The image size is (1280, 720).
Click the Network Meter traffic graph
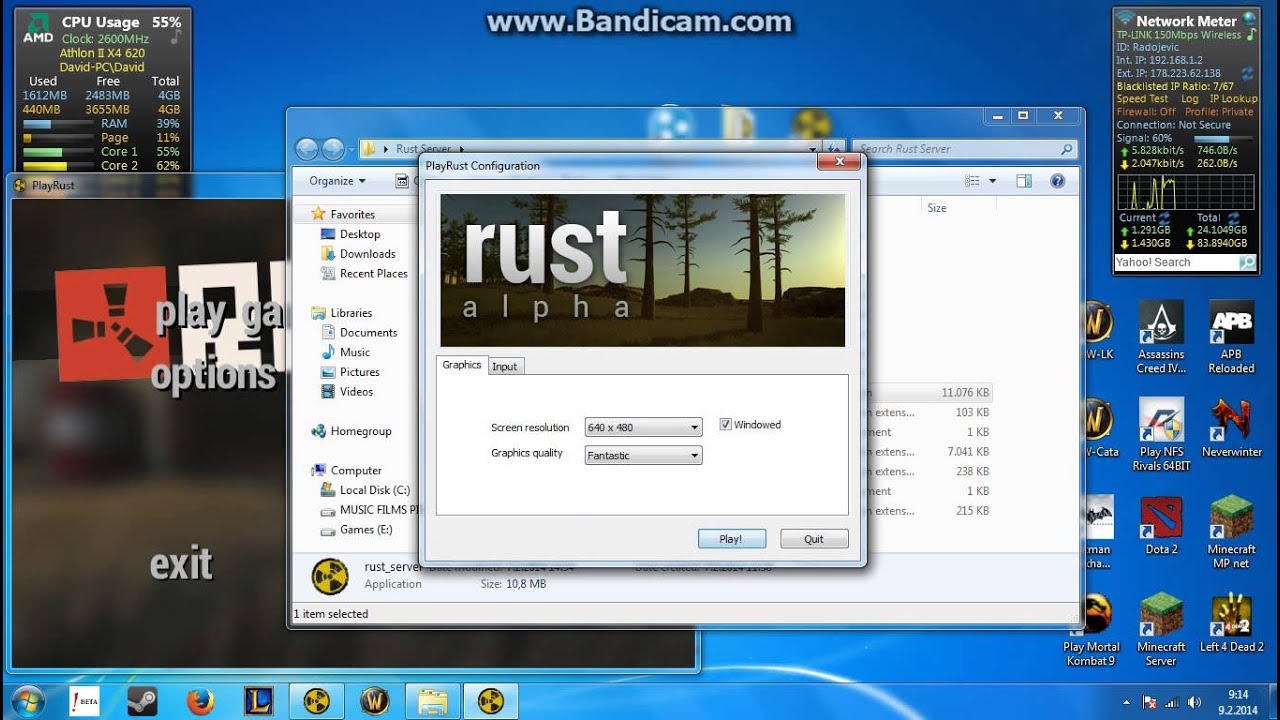tap(1185, 193)
